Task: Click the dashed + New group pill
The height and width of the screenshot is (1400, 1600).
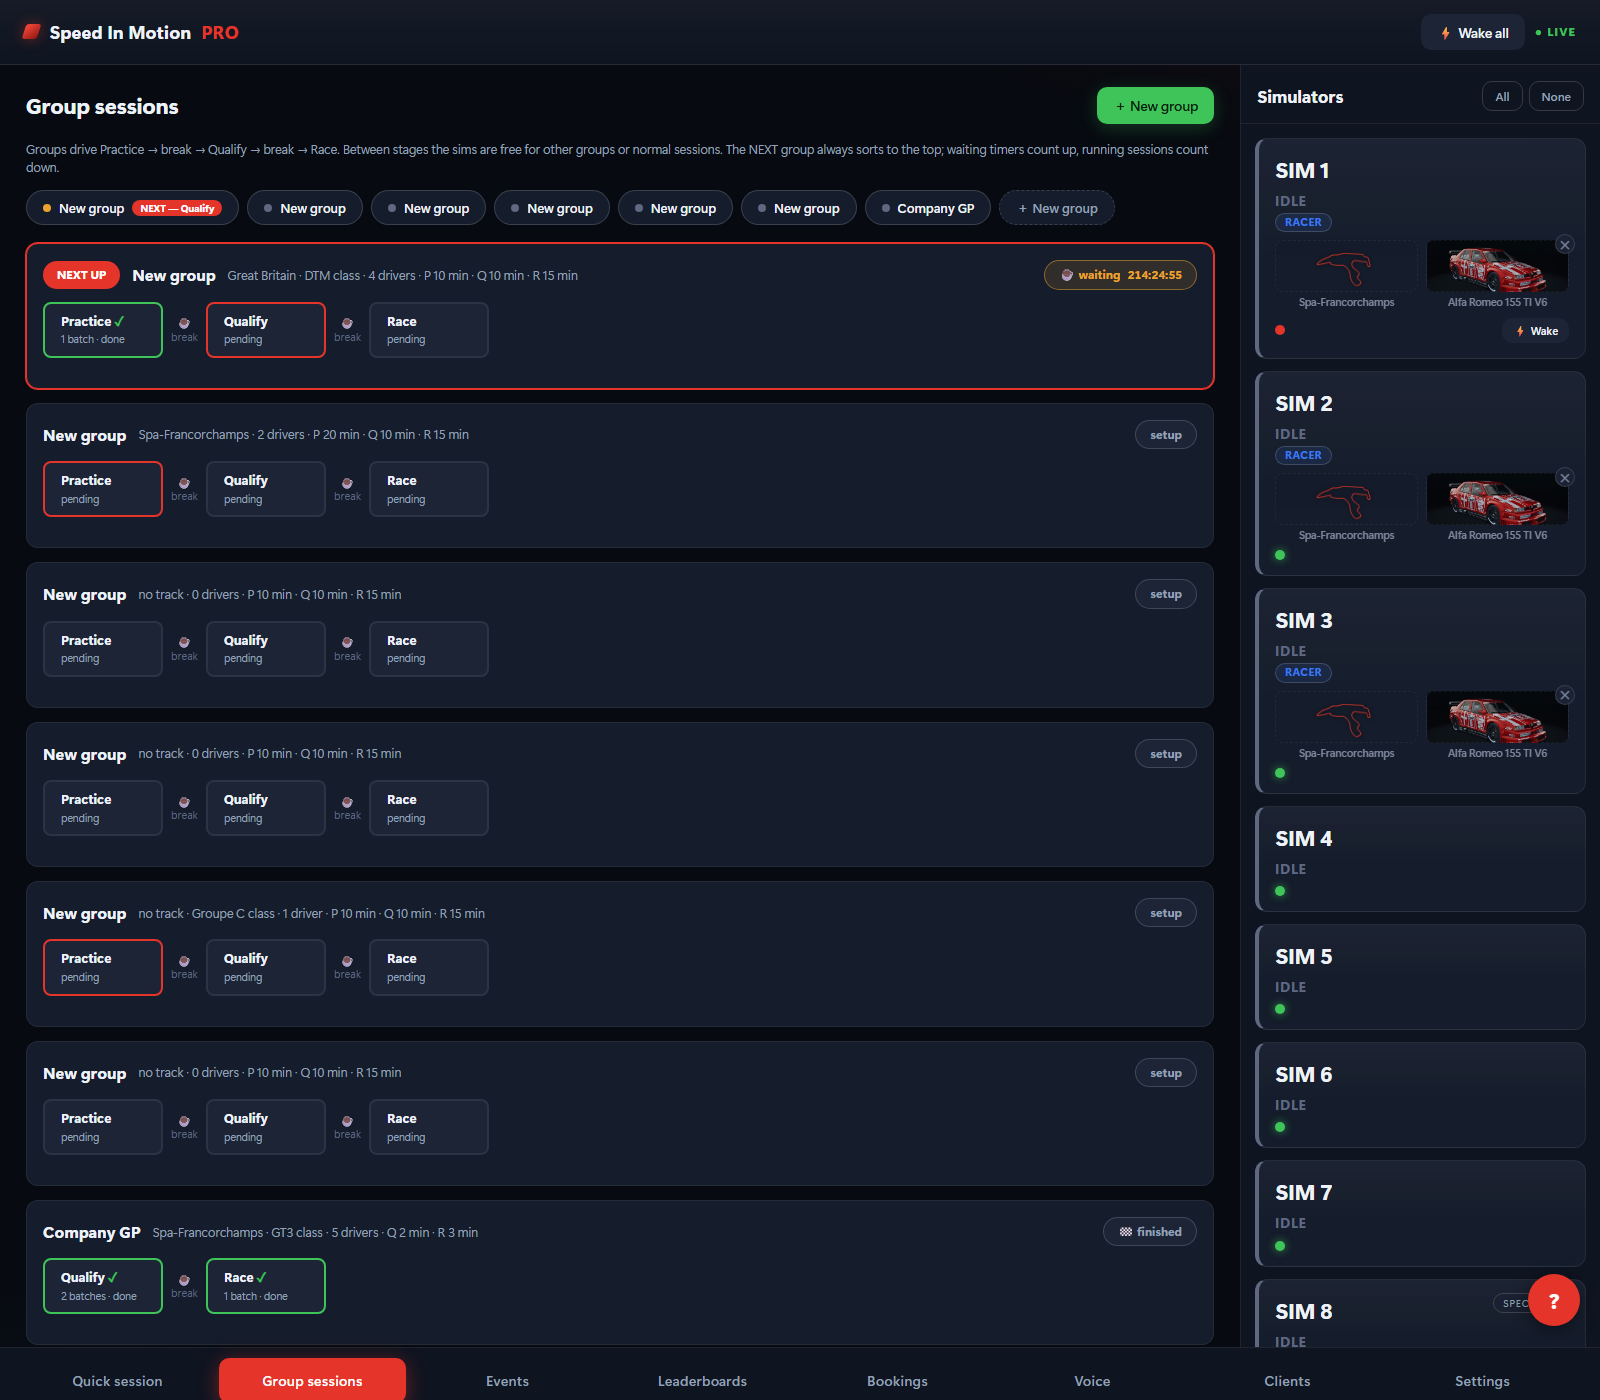Action: click(1057, 208)
